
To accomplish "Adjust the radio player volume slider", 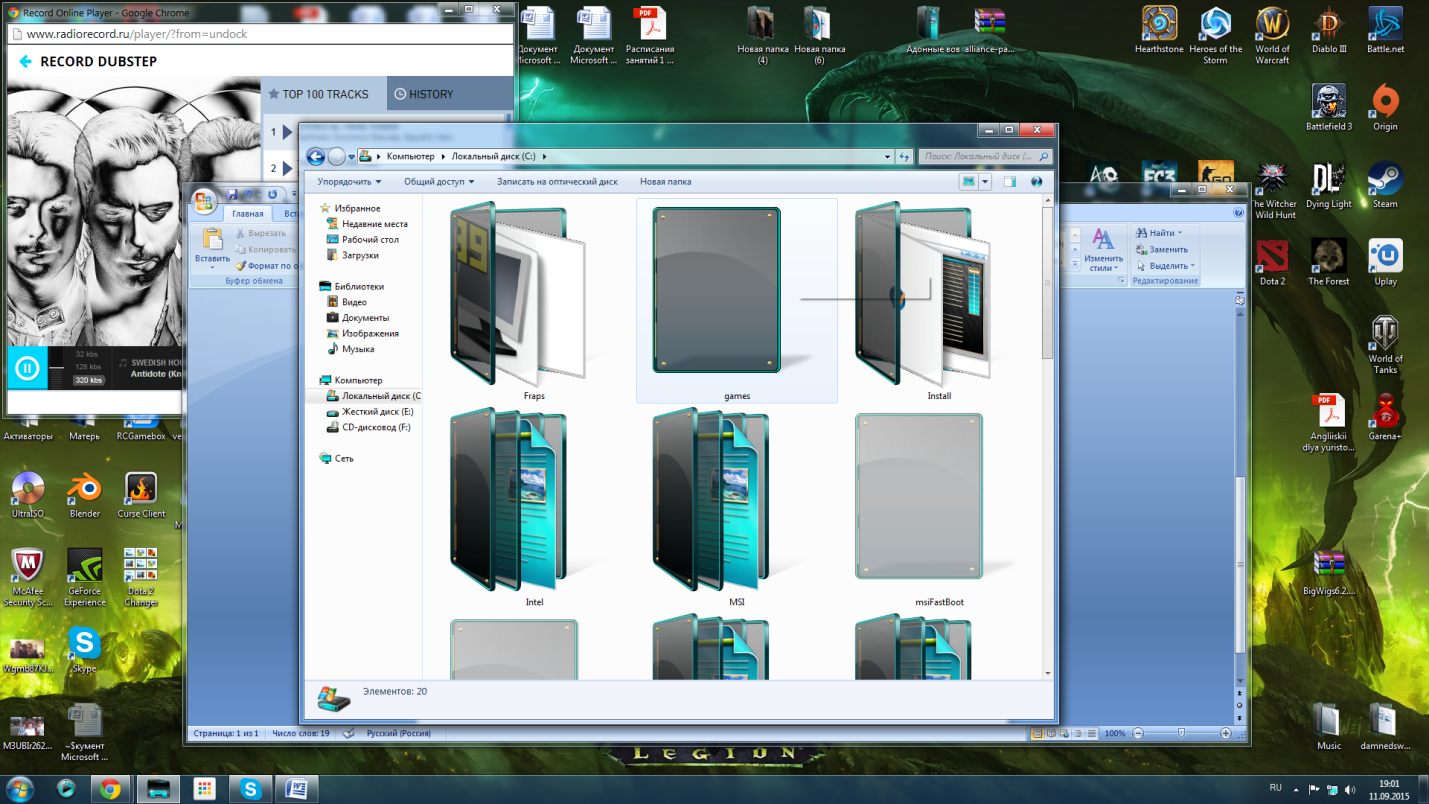I will [x=57, y=368].
